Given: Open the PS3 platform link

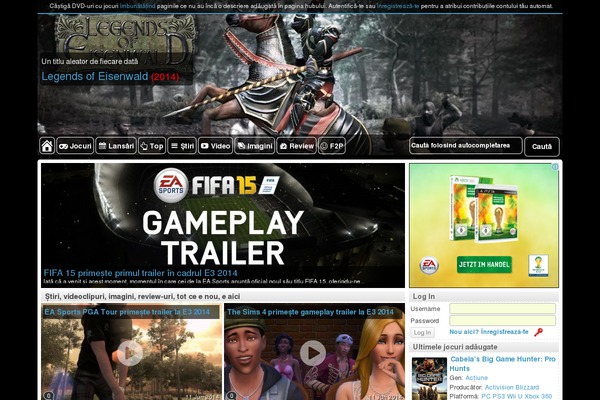Looking at the screenshot, I should click(x=499, y=396).
